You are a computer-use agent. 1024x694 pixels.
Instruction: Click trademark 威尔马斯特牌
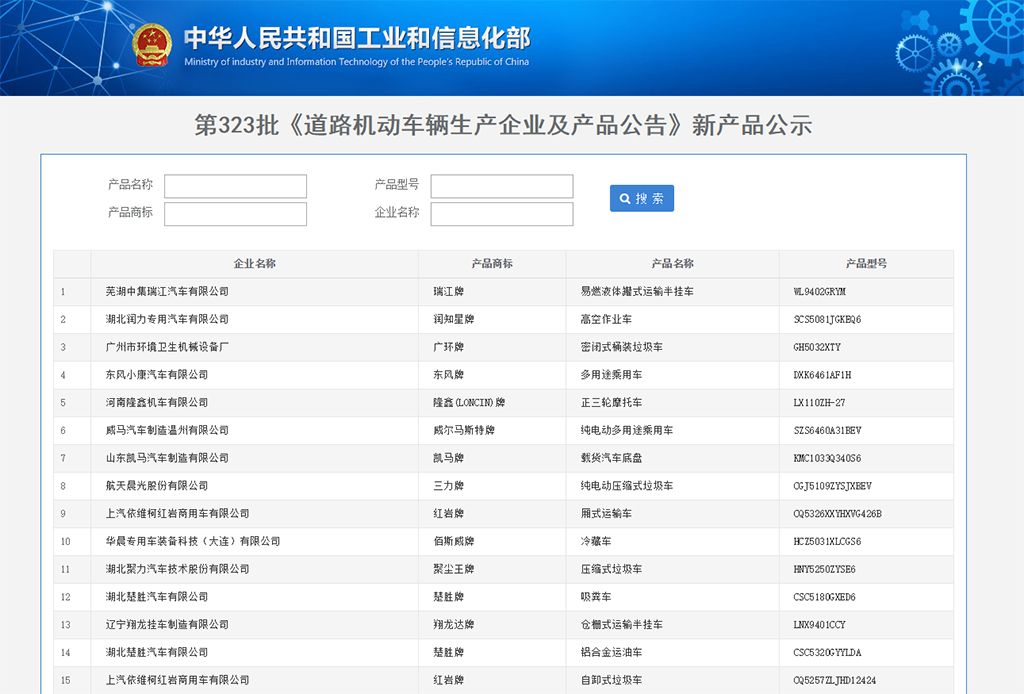[464, 430]
